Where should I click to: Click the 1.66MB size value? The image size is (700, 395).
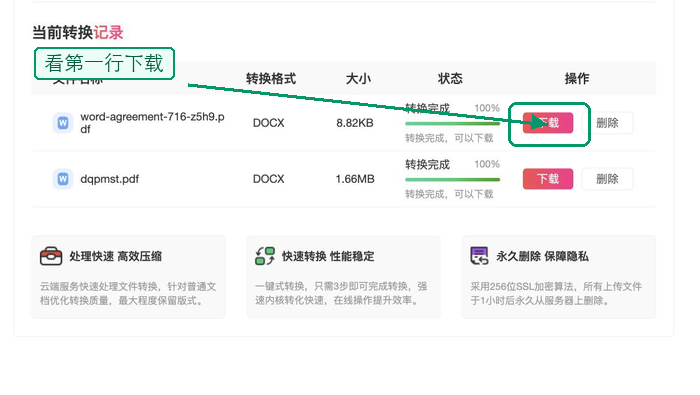click(x=354, y=179)
